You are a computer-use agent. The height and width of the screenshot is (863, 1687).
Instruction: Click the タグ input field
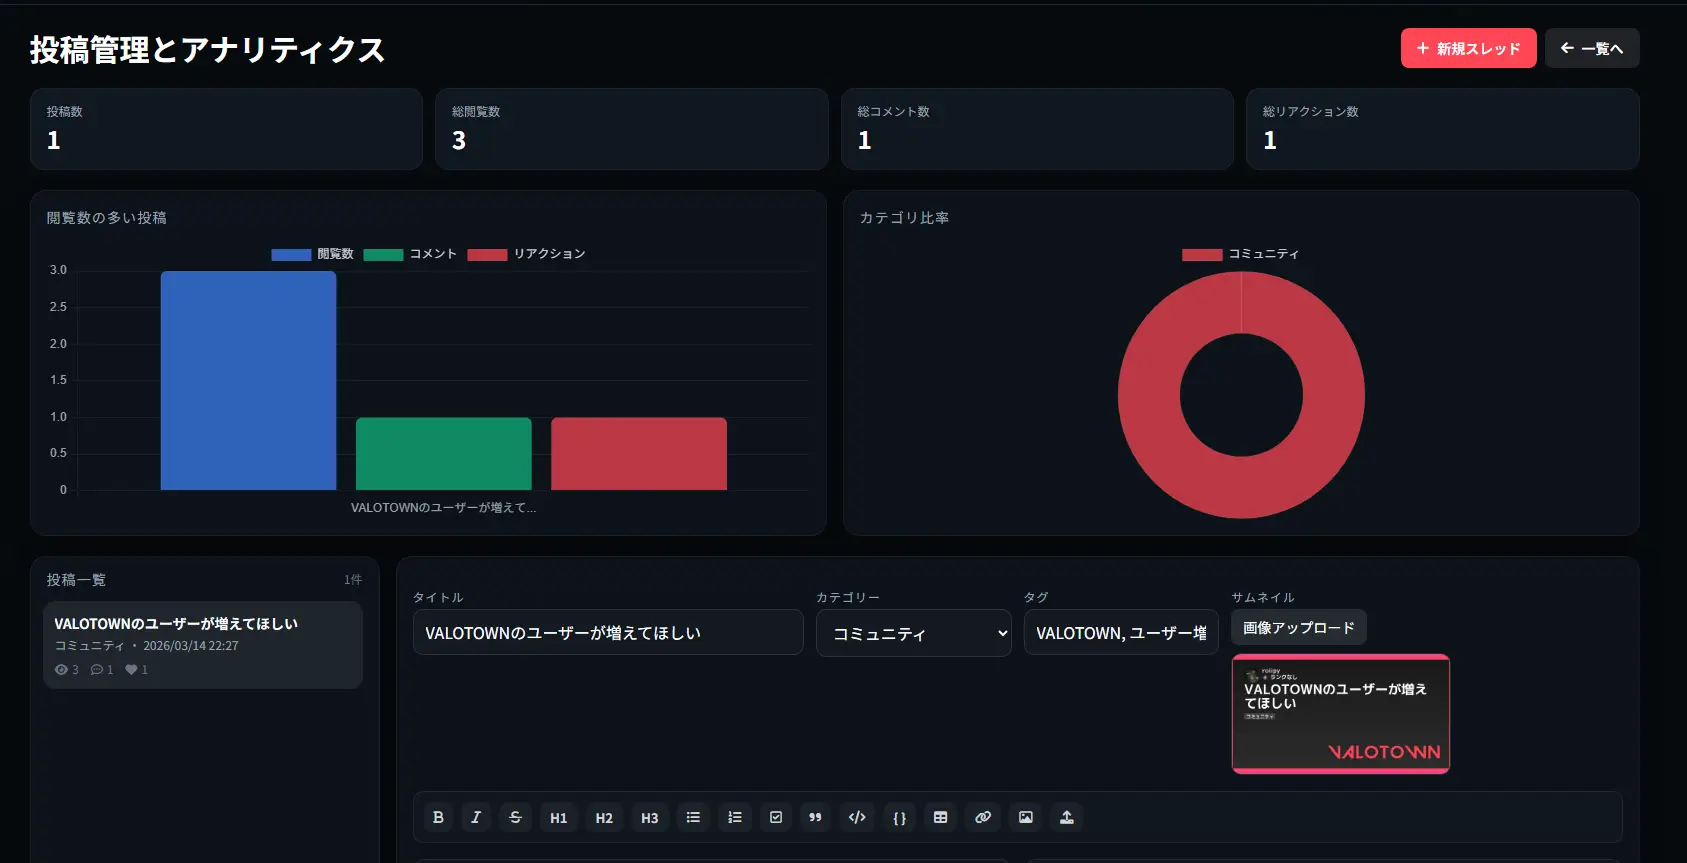pos(1121,632)
